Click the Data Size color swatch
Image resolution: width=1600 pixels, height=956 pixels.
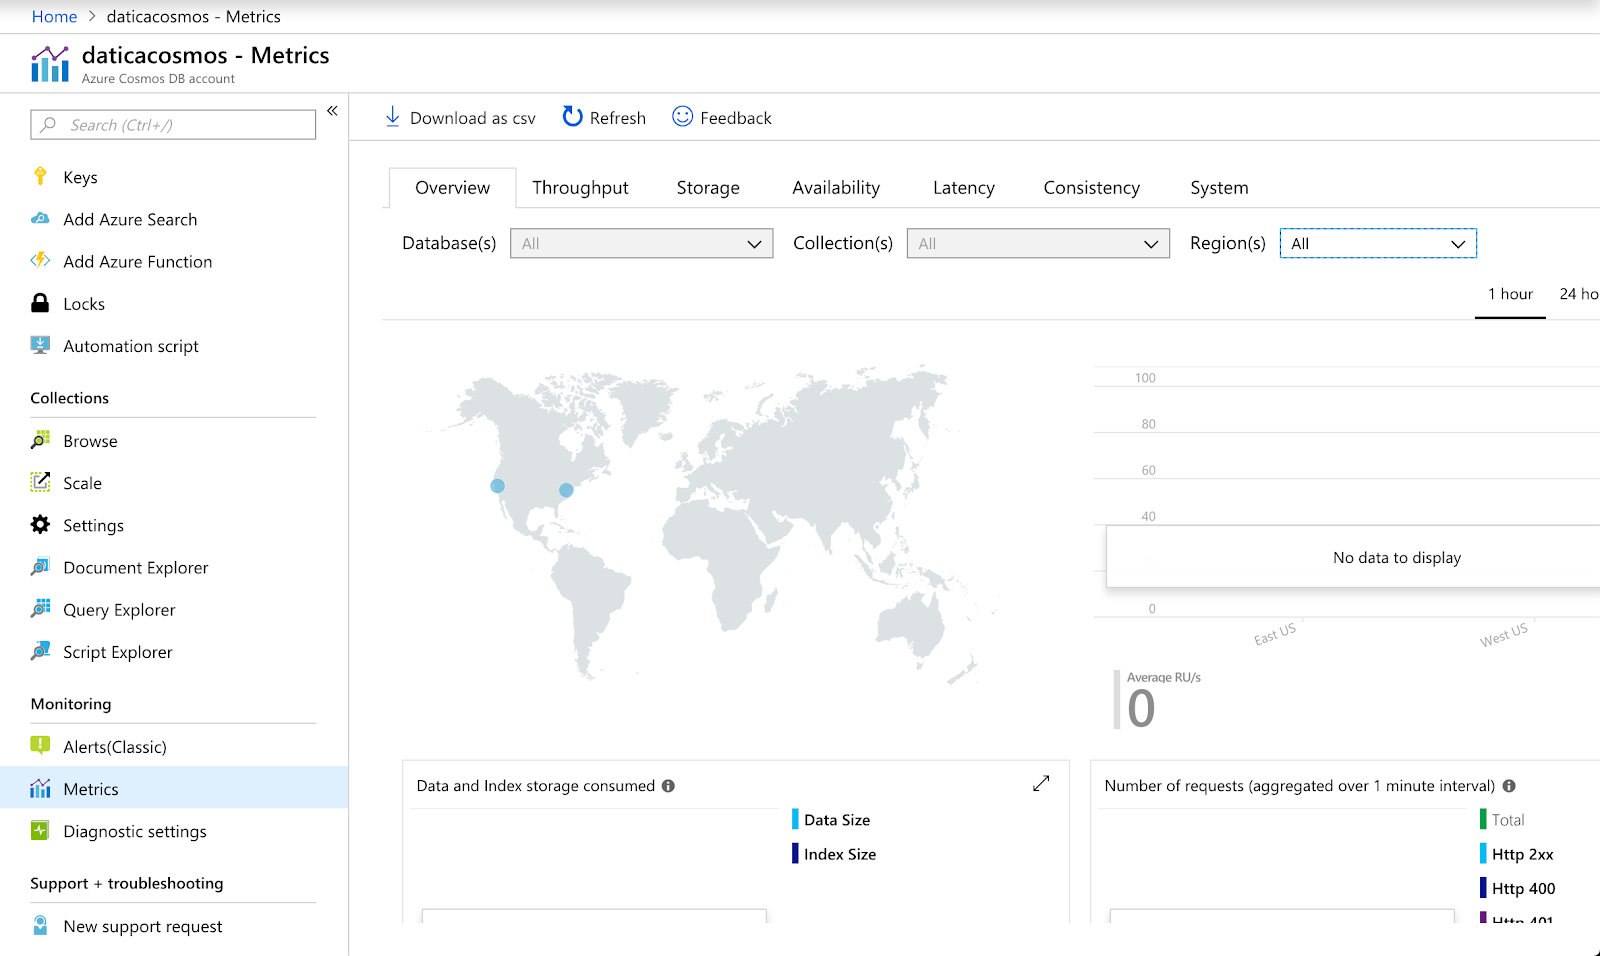[x=795, y=819]
